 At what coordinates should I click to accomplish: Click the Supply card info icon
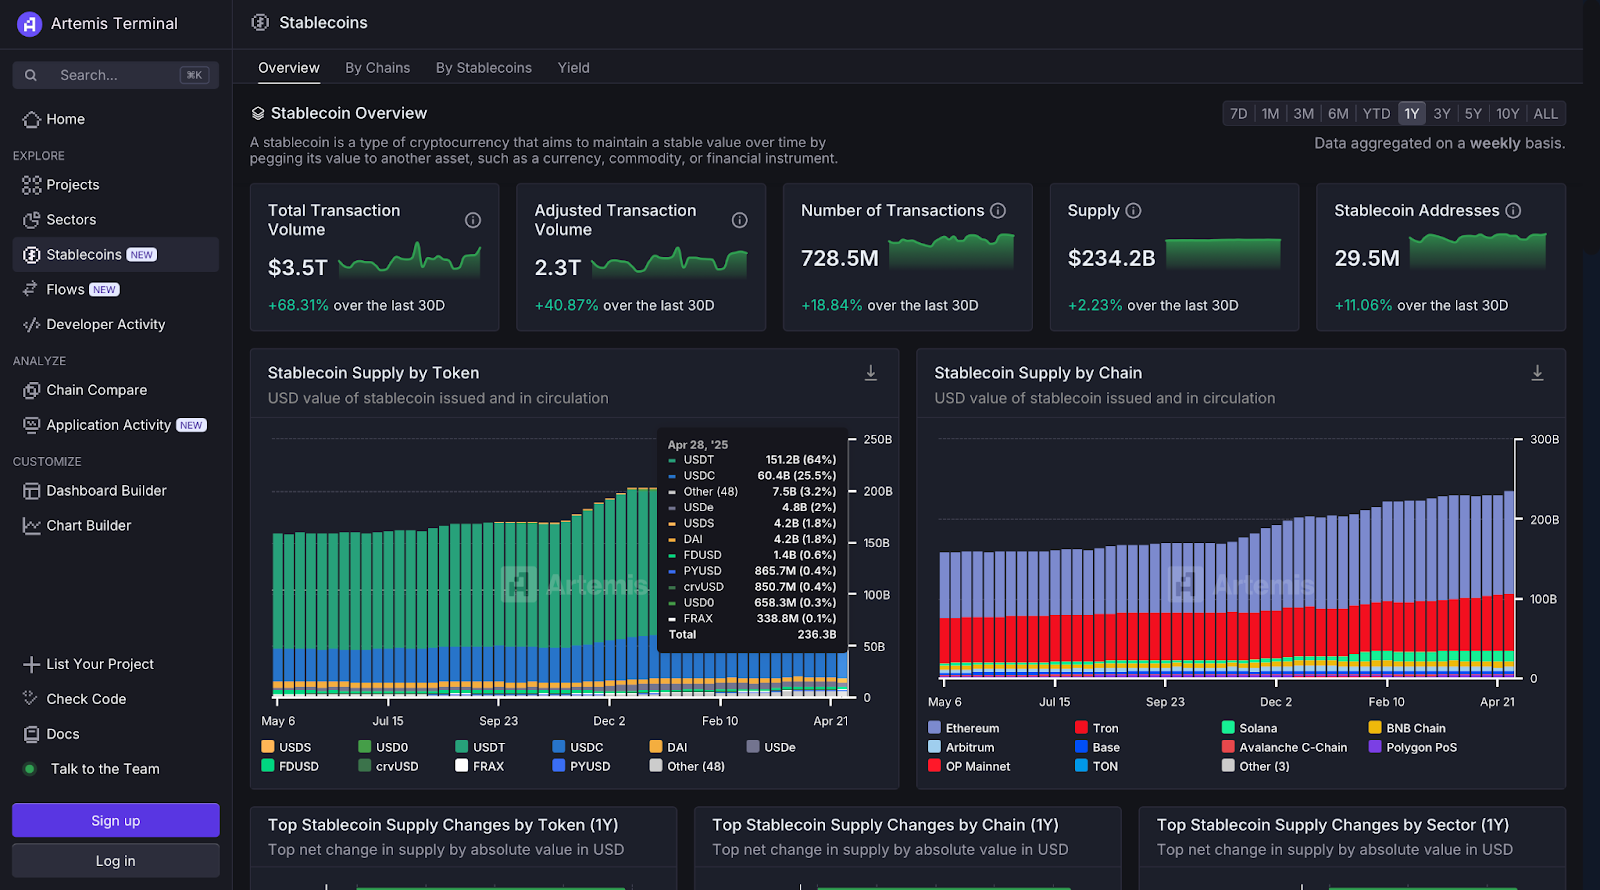[1133, 211]
